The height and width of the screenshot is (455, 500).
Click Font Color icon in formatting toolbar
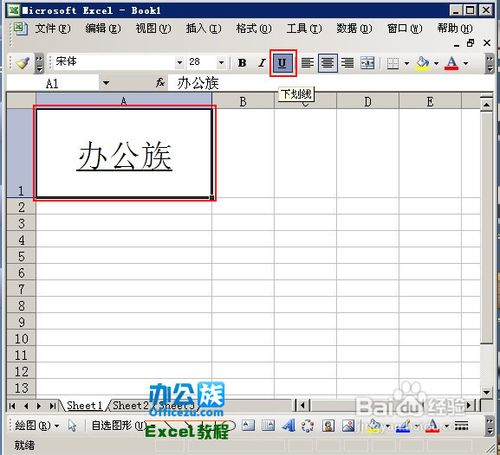coord(452,63)
